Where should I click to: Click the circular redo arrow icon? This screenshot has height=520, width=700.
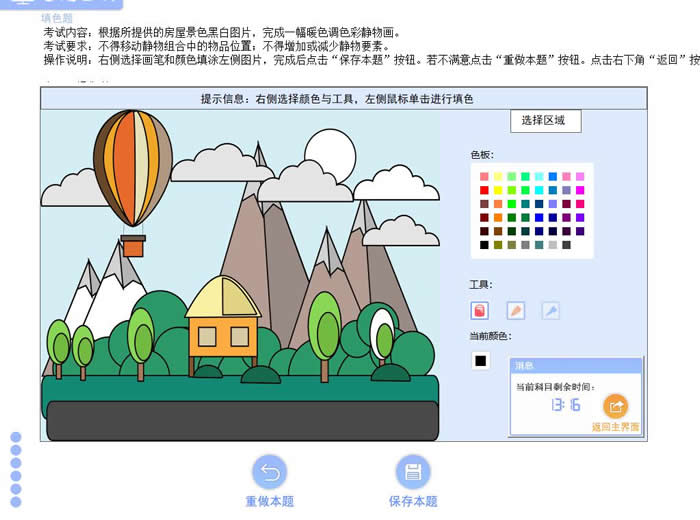coord(269,472)
